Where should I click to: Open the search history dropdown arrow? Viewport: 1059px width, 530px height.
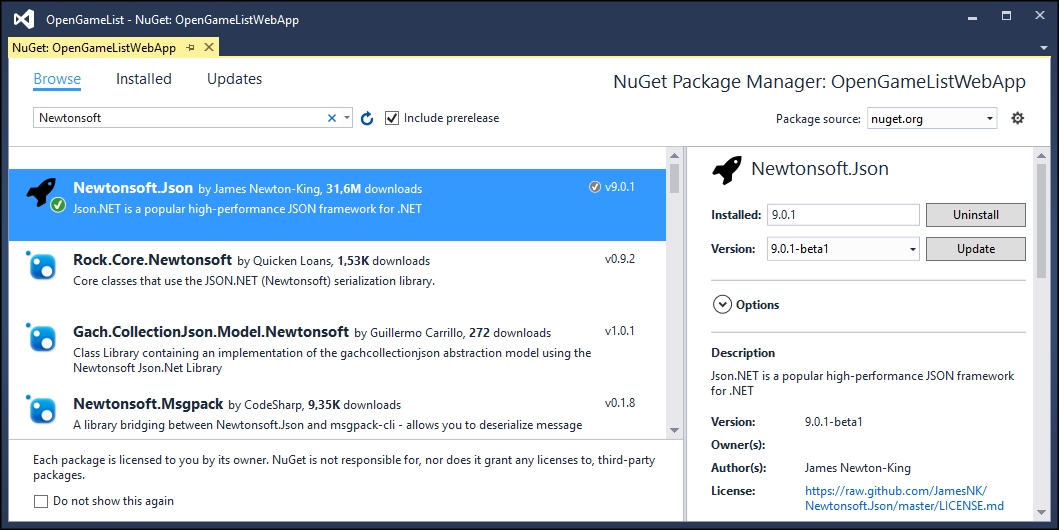coord(346,118)
